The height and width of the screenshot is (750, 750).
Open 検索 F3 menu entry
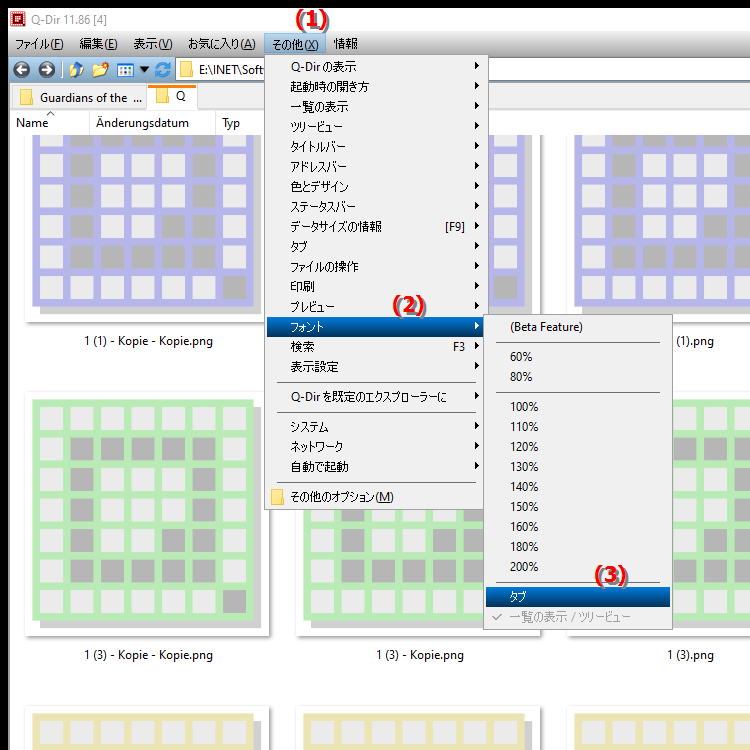pyautogui.click(x=375, y=347)
